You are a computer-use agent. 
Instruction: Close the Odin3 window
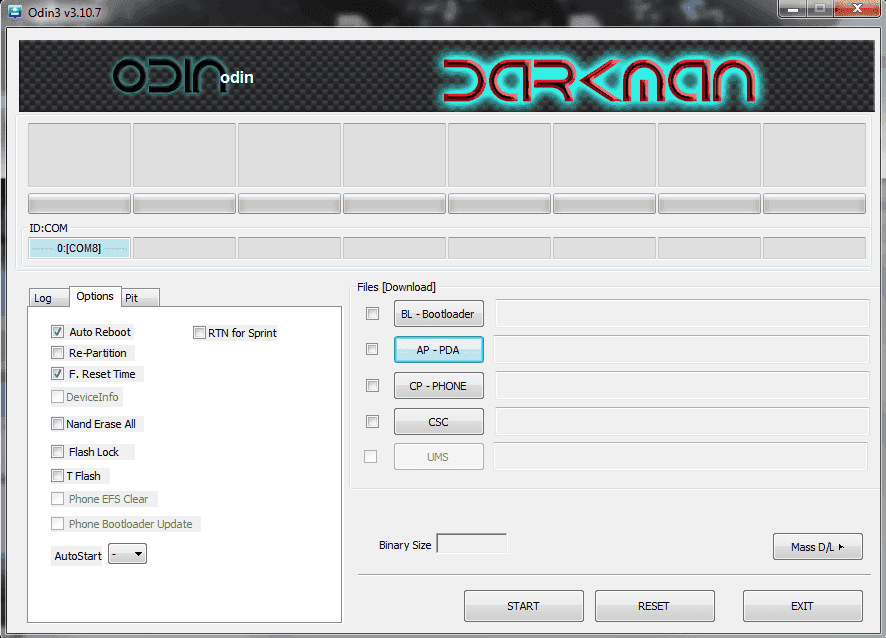coord(857,8)
